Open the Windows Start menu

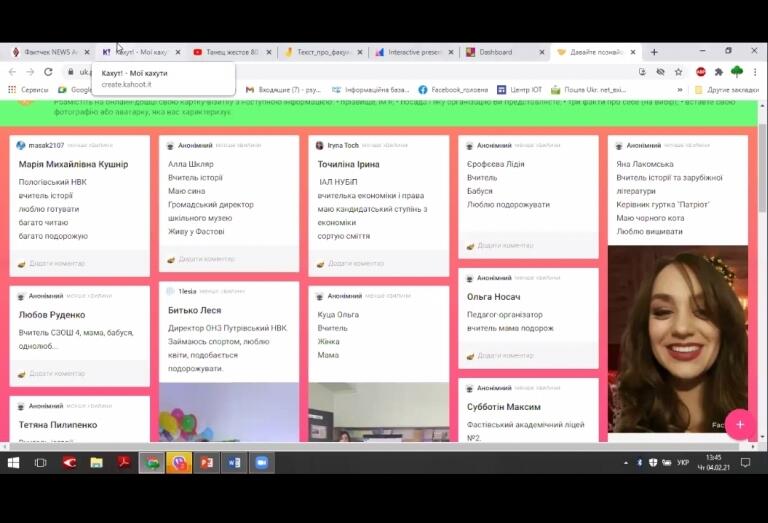[x=13, y=463]
